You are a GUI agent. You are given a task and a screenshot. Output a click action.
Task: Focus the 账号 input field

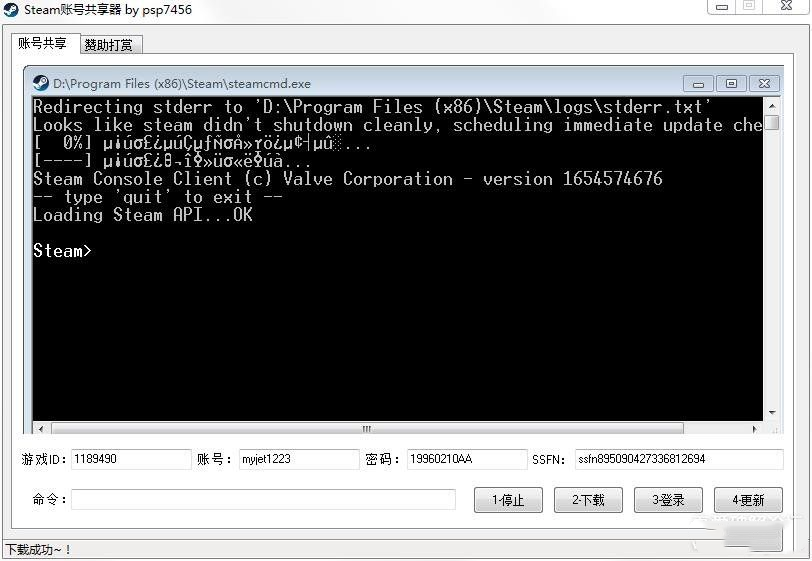click(299, 459)
